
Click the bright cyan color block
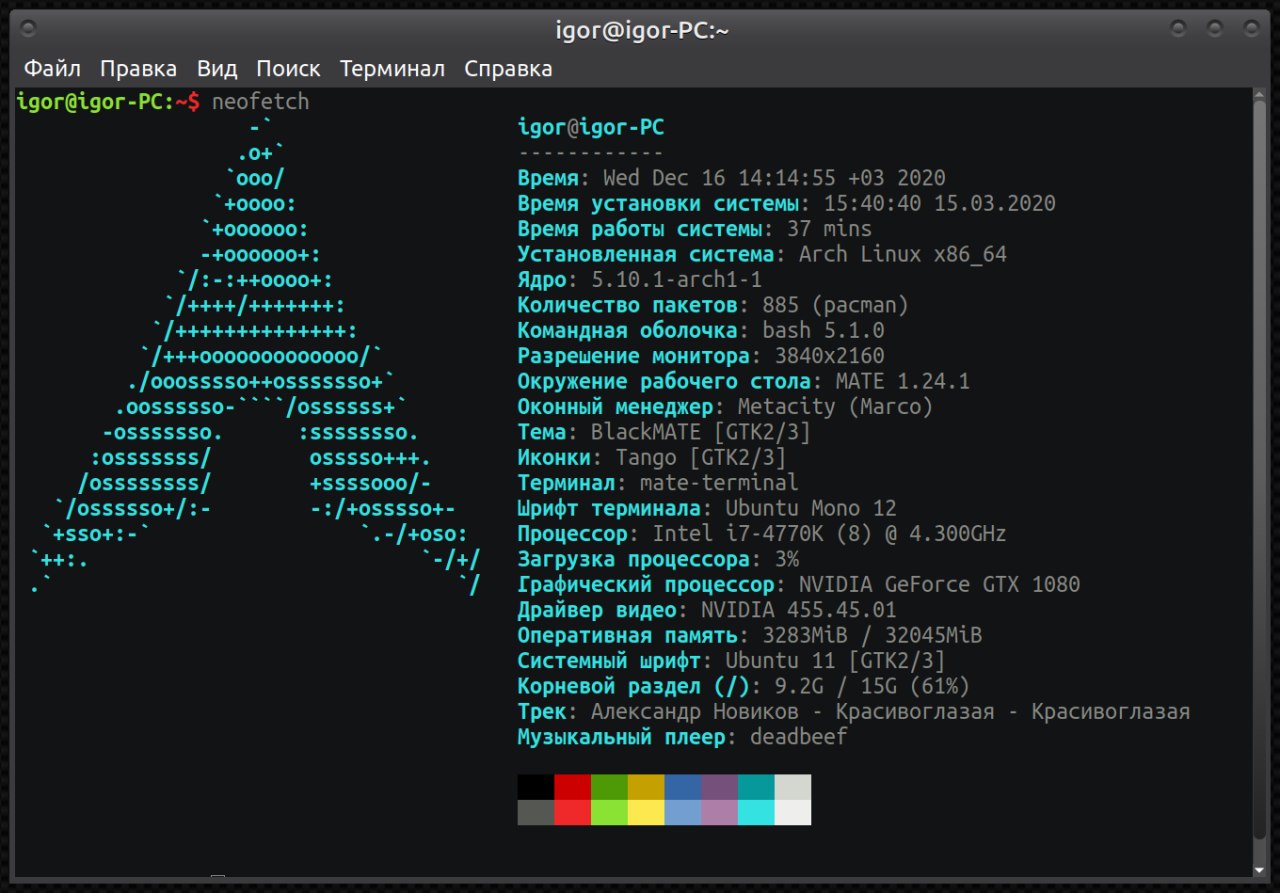[x=756, y=812]
